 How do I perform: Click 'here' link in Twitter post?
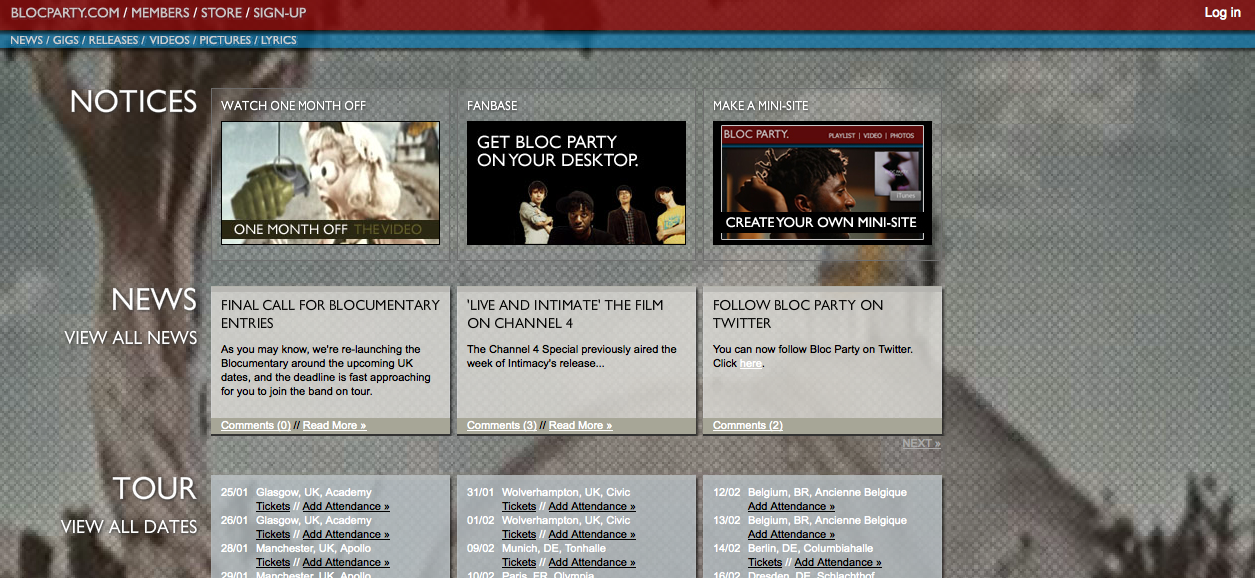pyautogui.click(x=751, y=364)
